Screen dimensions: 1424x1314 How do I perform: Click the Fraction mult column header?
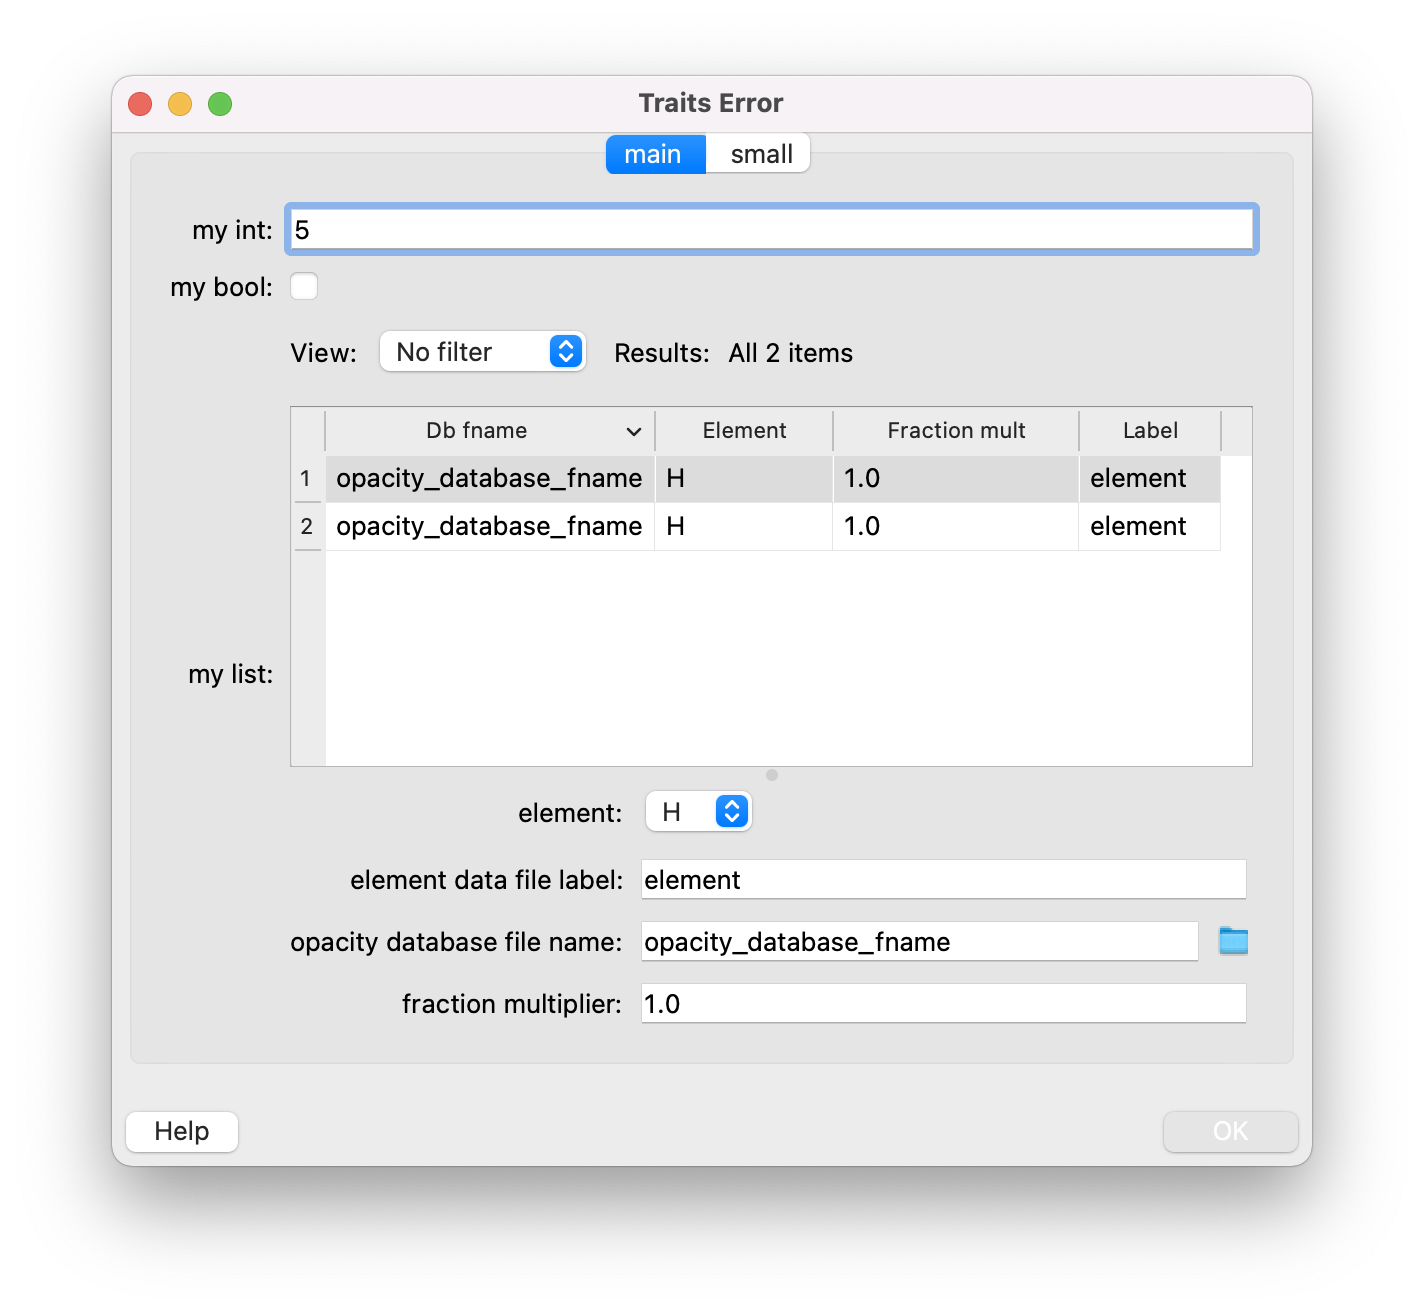point(955,430)
